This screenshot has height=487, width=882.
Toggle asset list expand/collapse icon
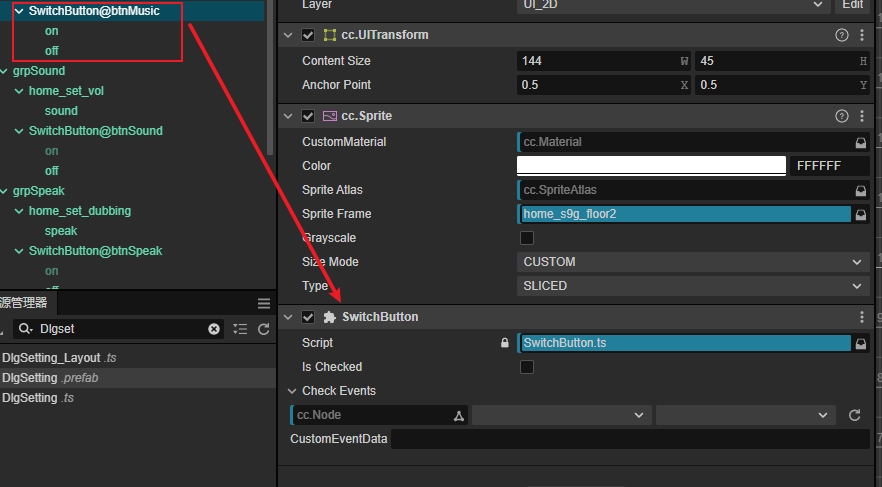point(240,329)
